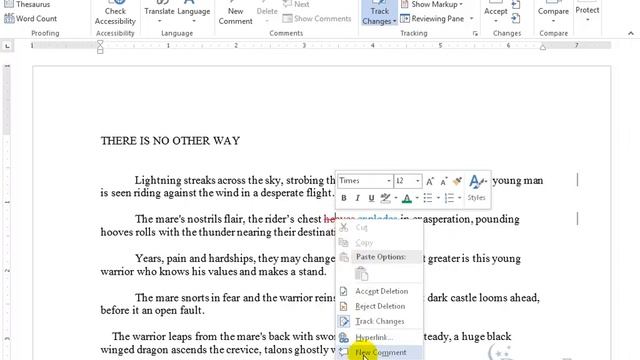This screenshot has height=360, width=640.
Task: Toggle Bold in mini toolbar
Action: pos(344,198)
